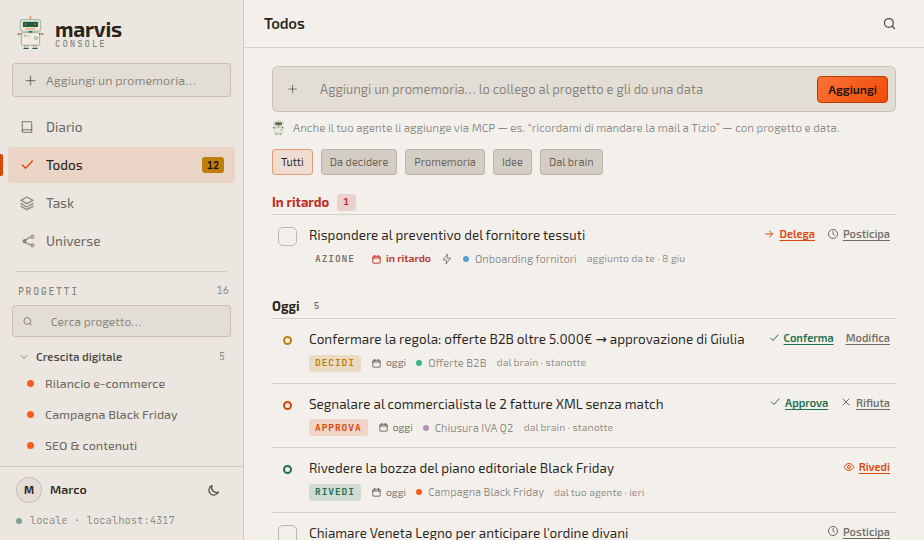Click the 'Offerte B2B' project label
This screenshot has height=540, width=924.
(x=457, y=363)
